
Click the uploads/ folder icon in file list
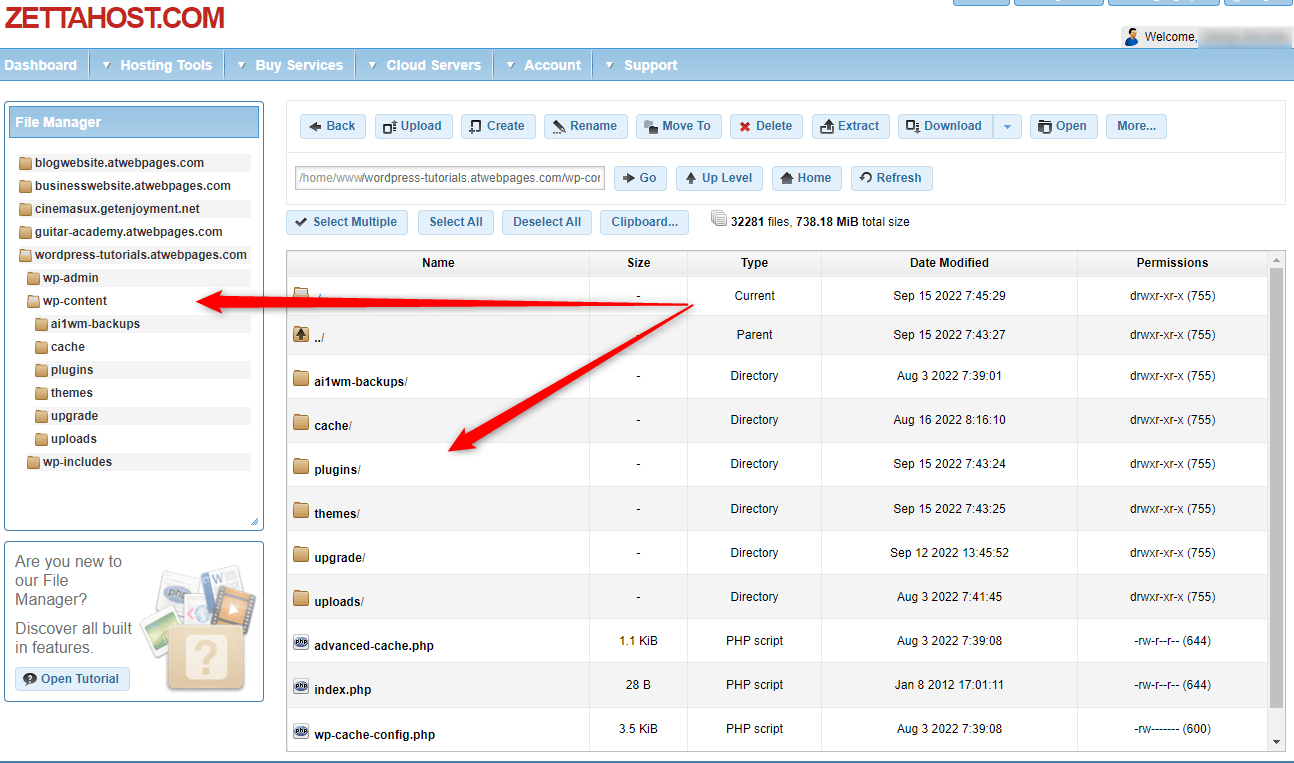tap(301, 598)
